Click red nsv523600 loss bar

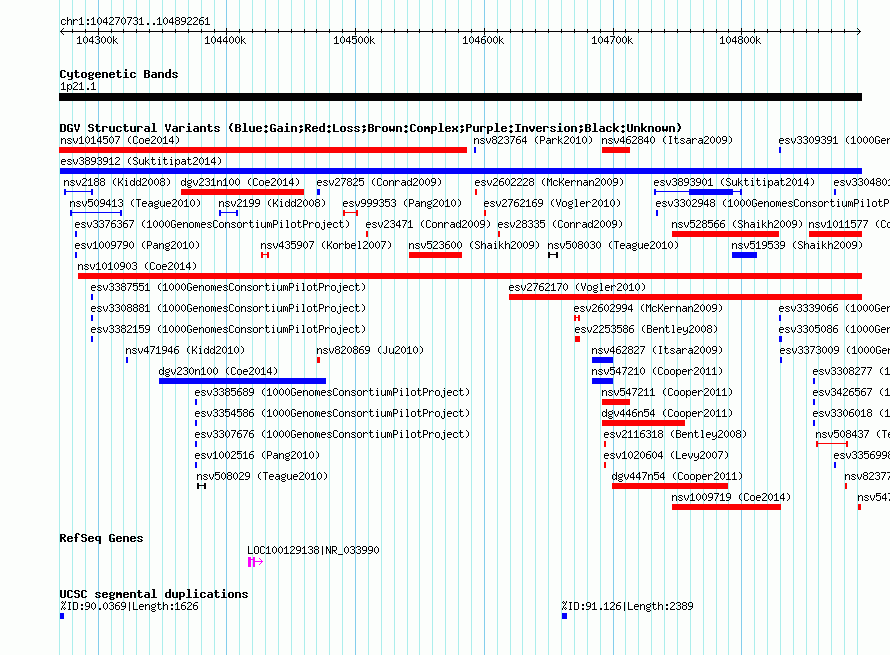point(435,255)
